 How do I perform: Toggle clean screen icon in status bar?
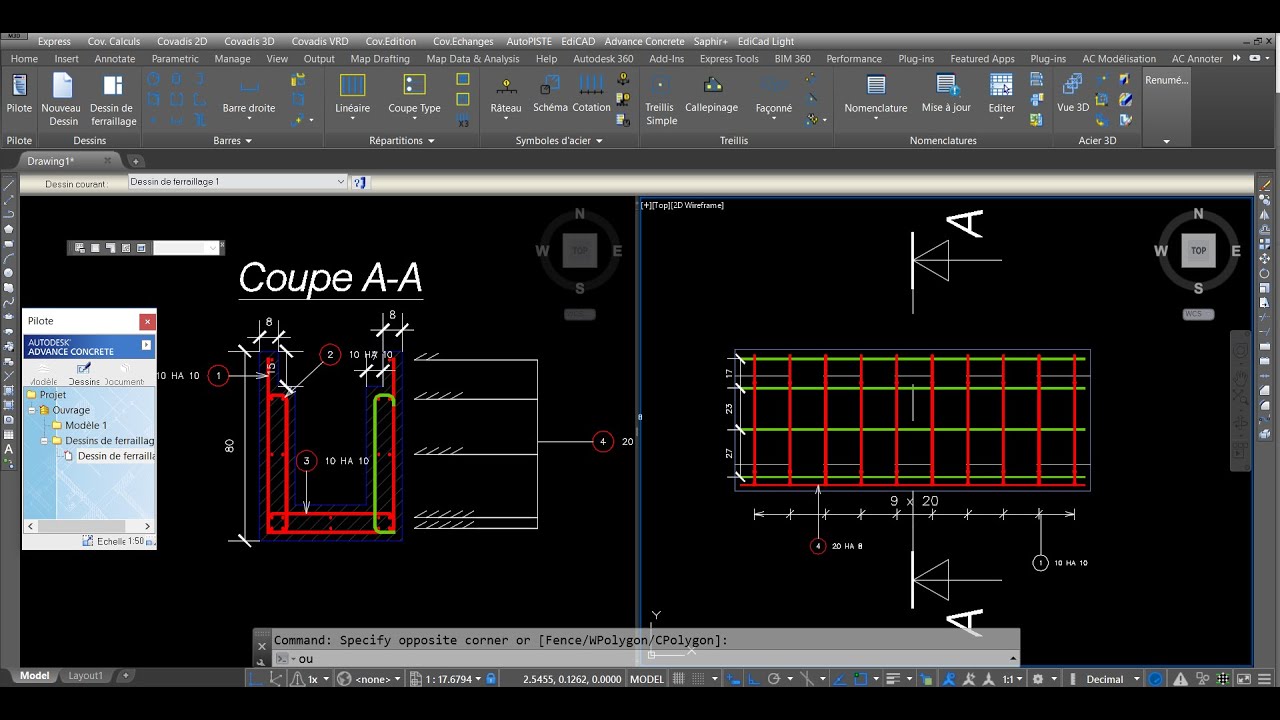(1242, 679)
